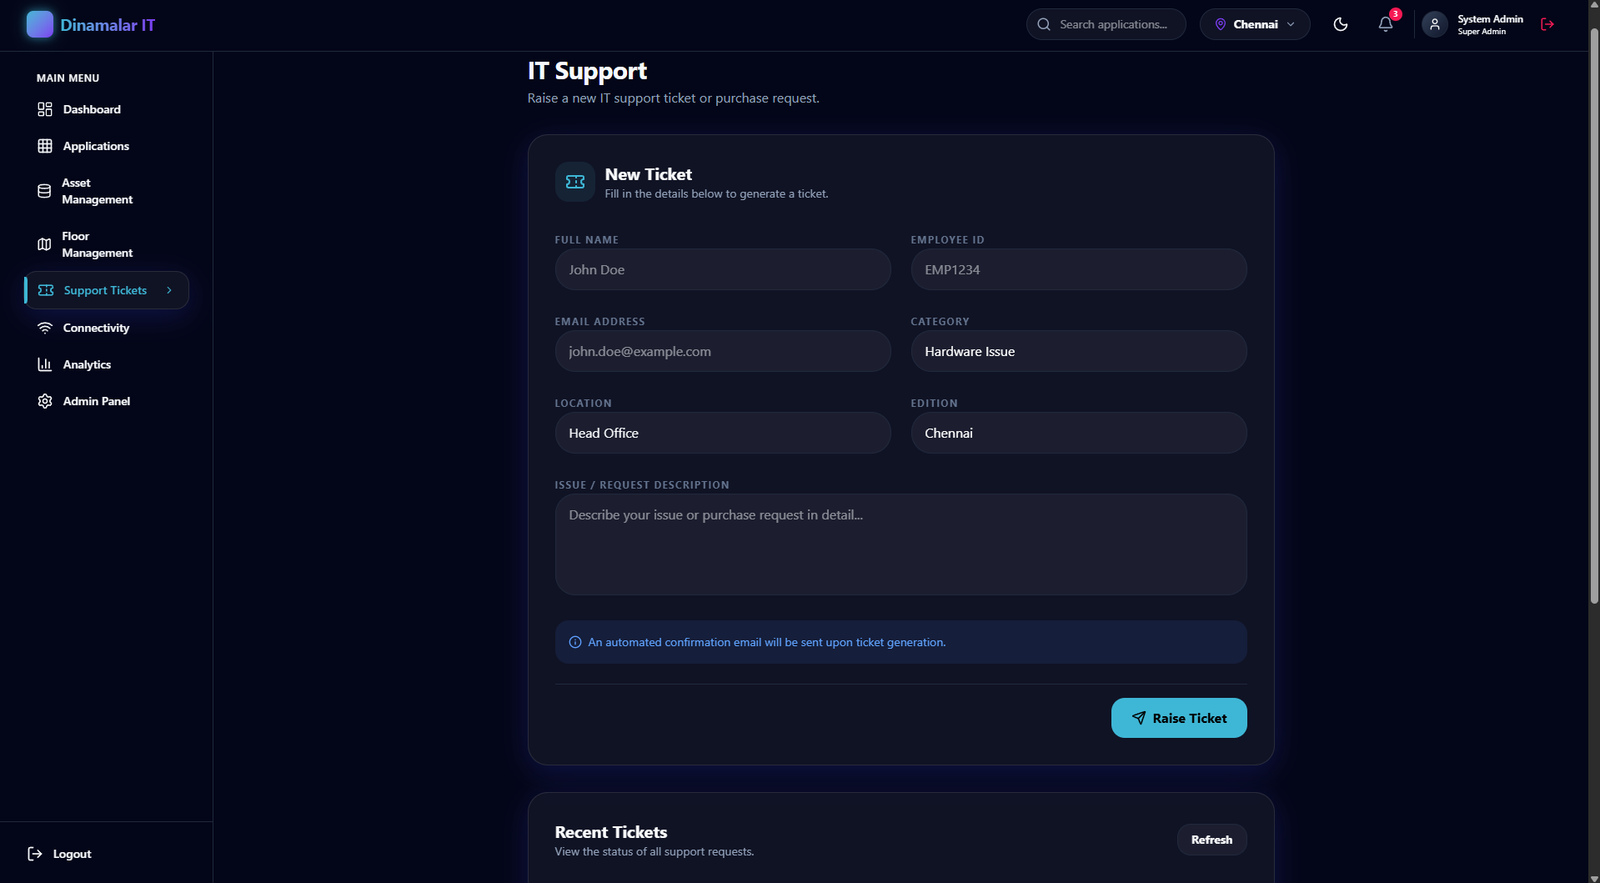
Task: Open the Edition dropdown showing Chennai
Action: pos(1079,433)
